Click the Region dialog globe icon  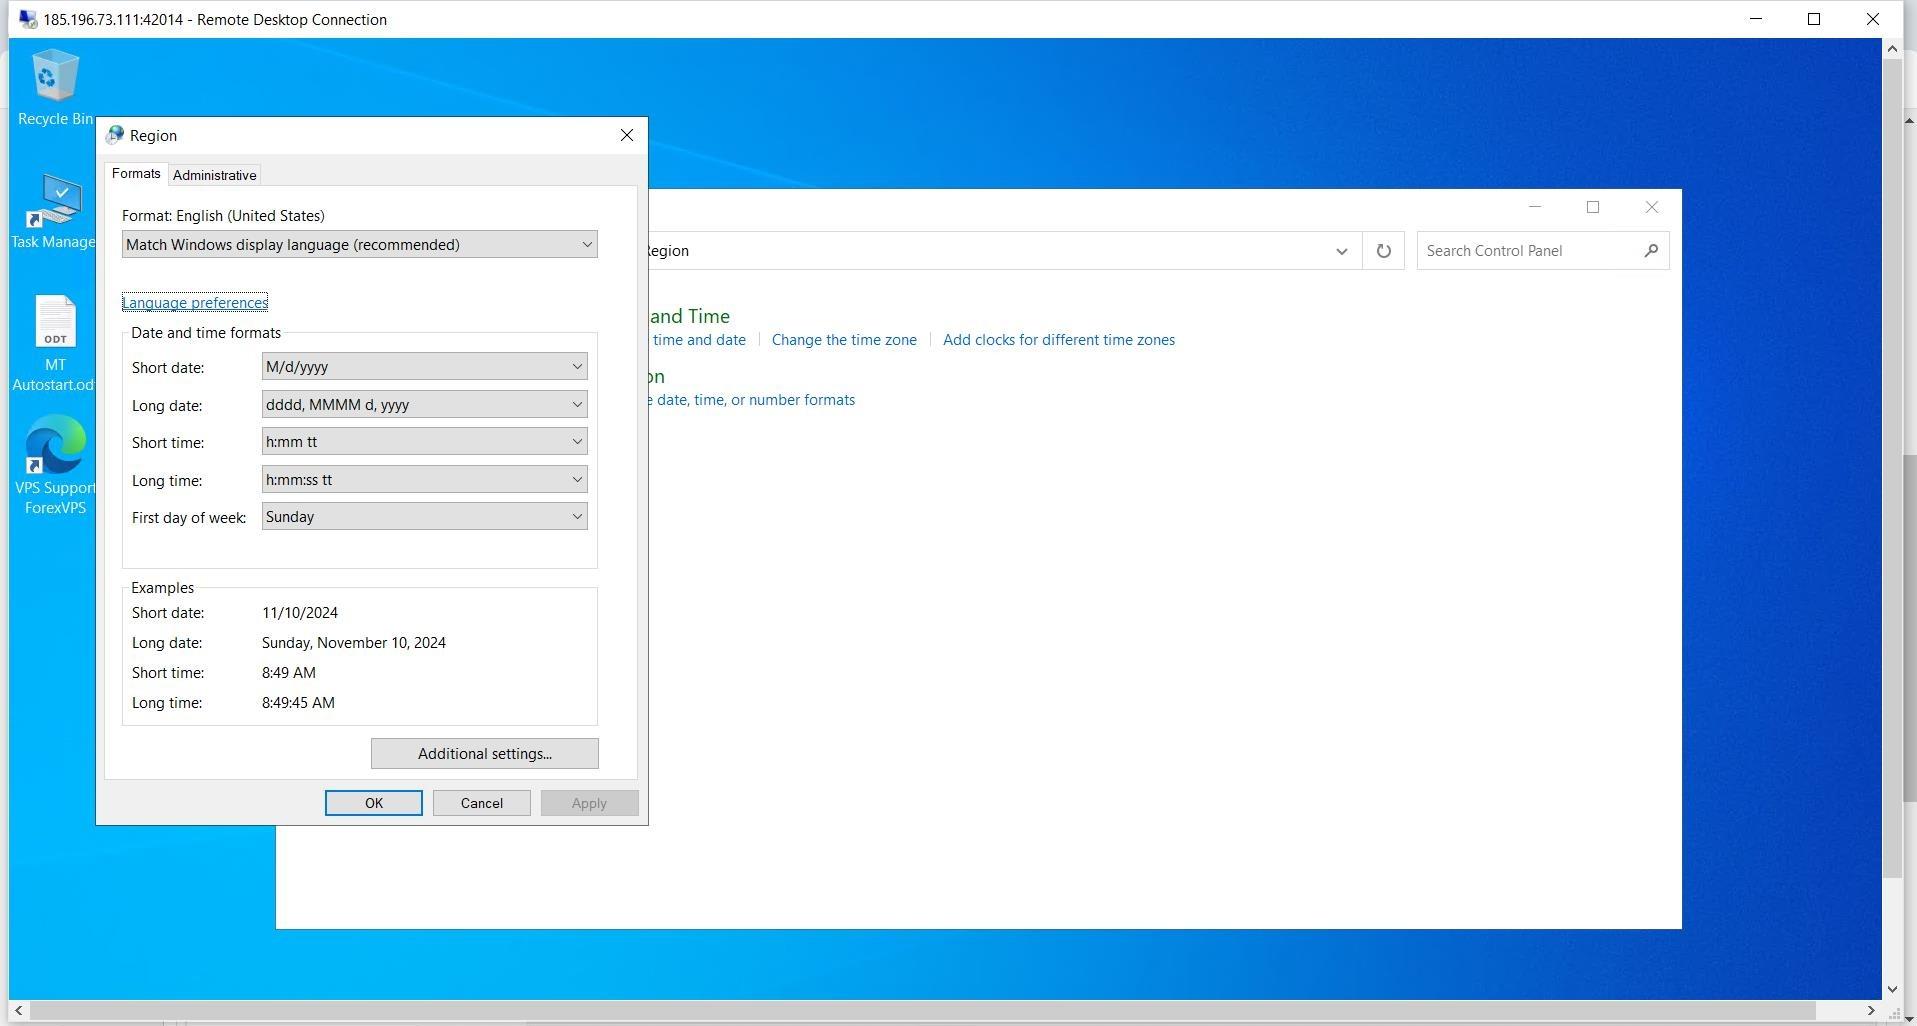click(115, 135)
